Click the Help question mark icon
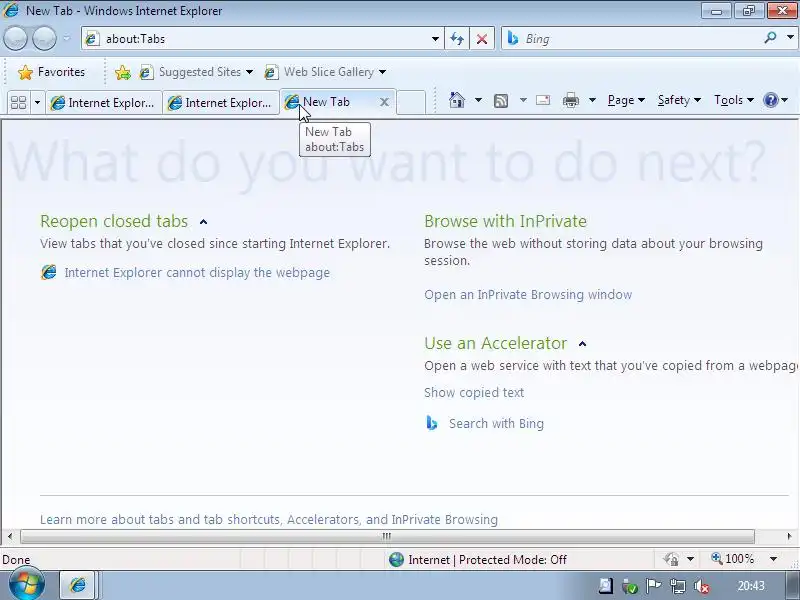 tap(770, 100)
